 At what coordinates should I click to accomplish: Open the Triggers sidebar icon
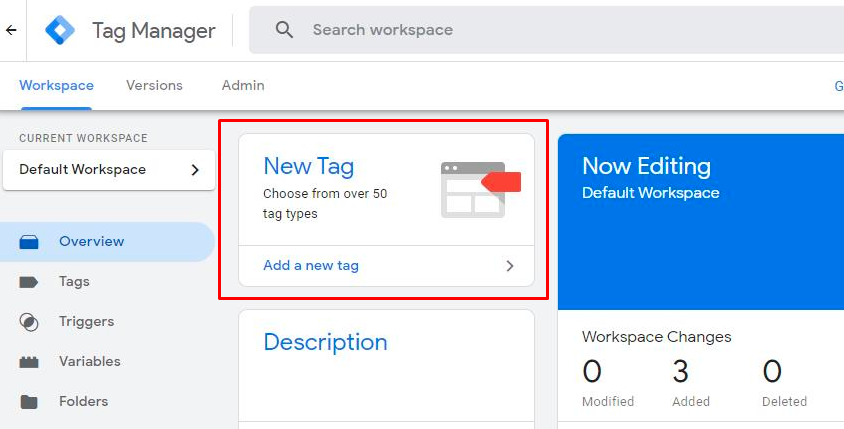(29, 322)
